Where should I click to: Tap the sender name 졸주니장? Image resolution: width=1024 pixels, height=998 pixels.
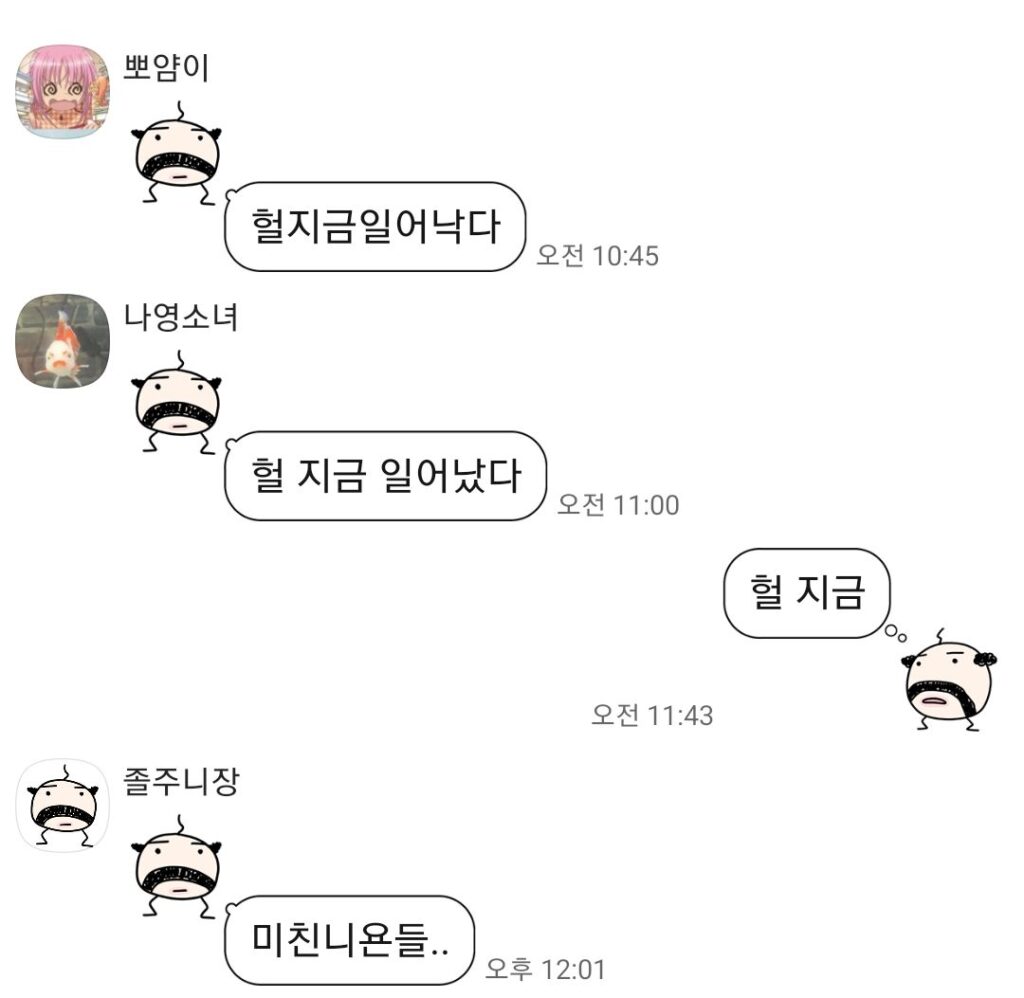(x=181, y=781)
